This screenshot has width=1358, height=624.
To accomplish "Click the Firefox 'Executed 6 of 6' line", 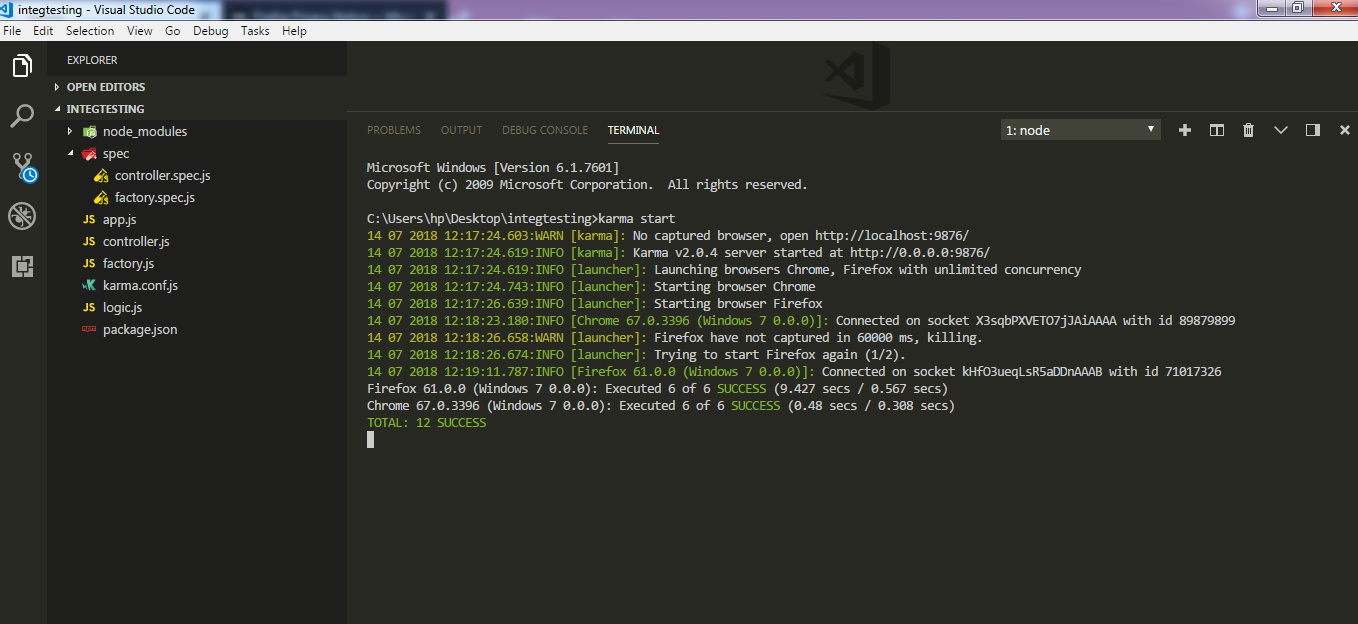I will coord(657,388).
